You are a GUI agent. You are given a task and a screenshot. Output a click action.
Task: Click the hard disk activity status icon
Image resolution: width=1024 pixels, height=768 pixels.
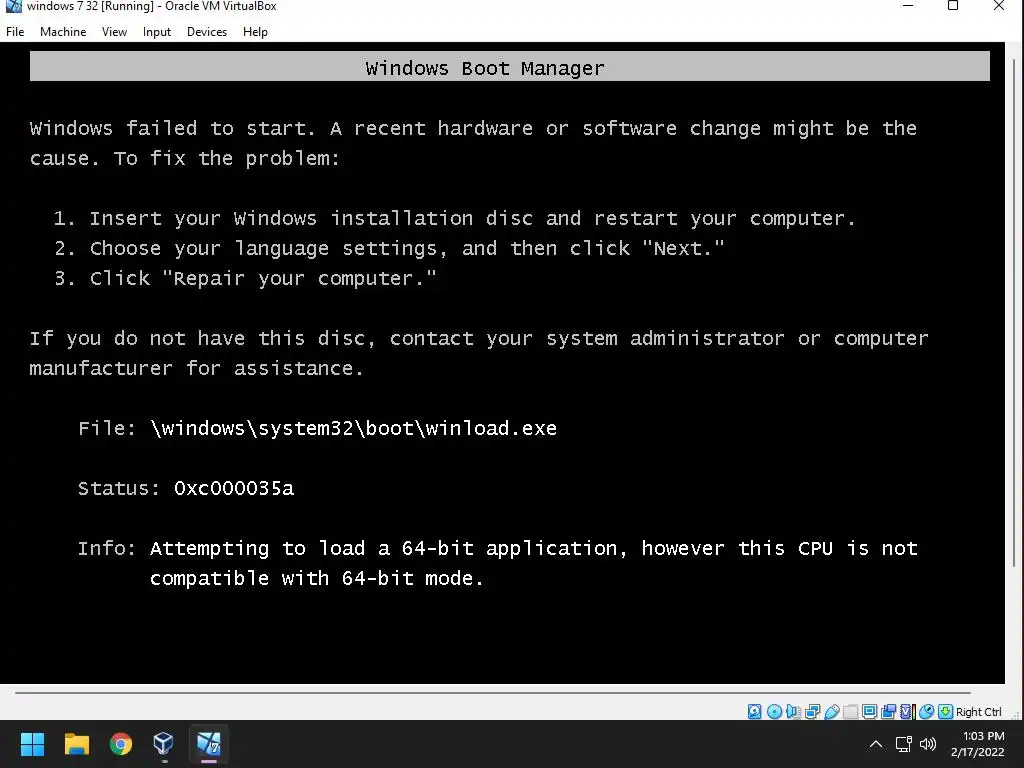point(754,711)
